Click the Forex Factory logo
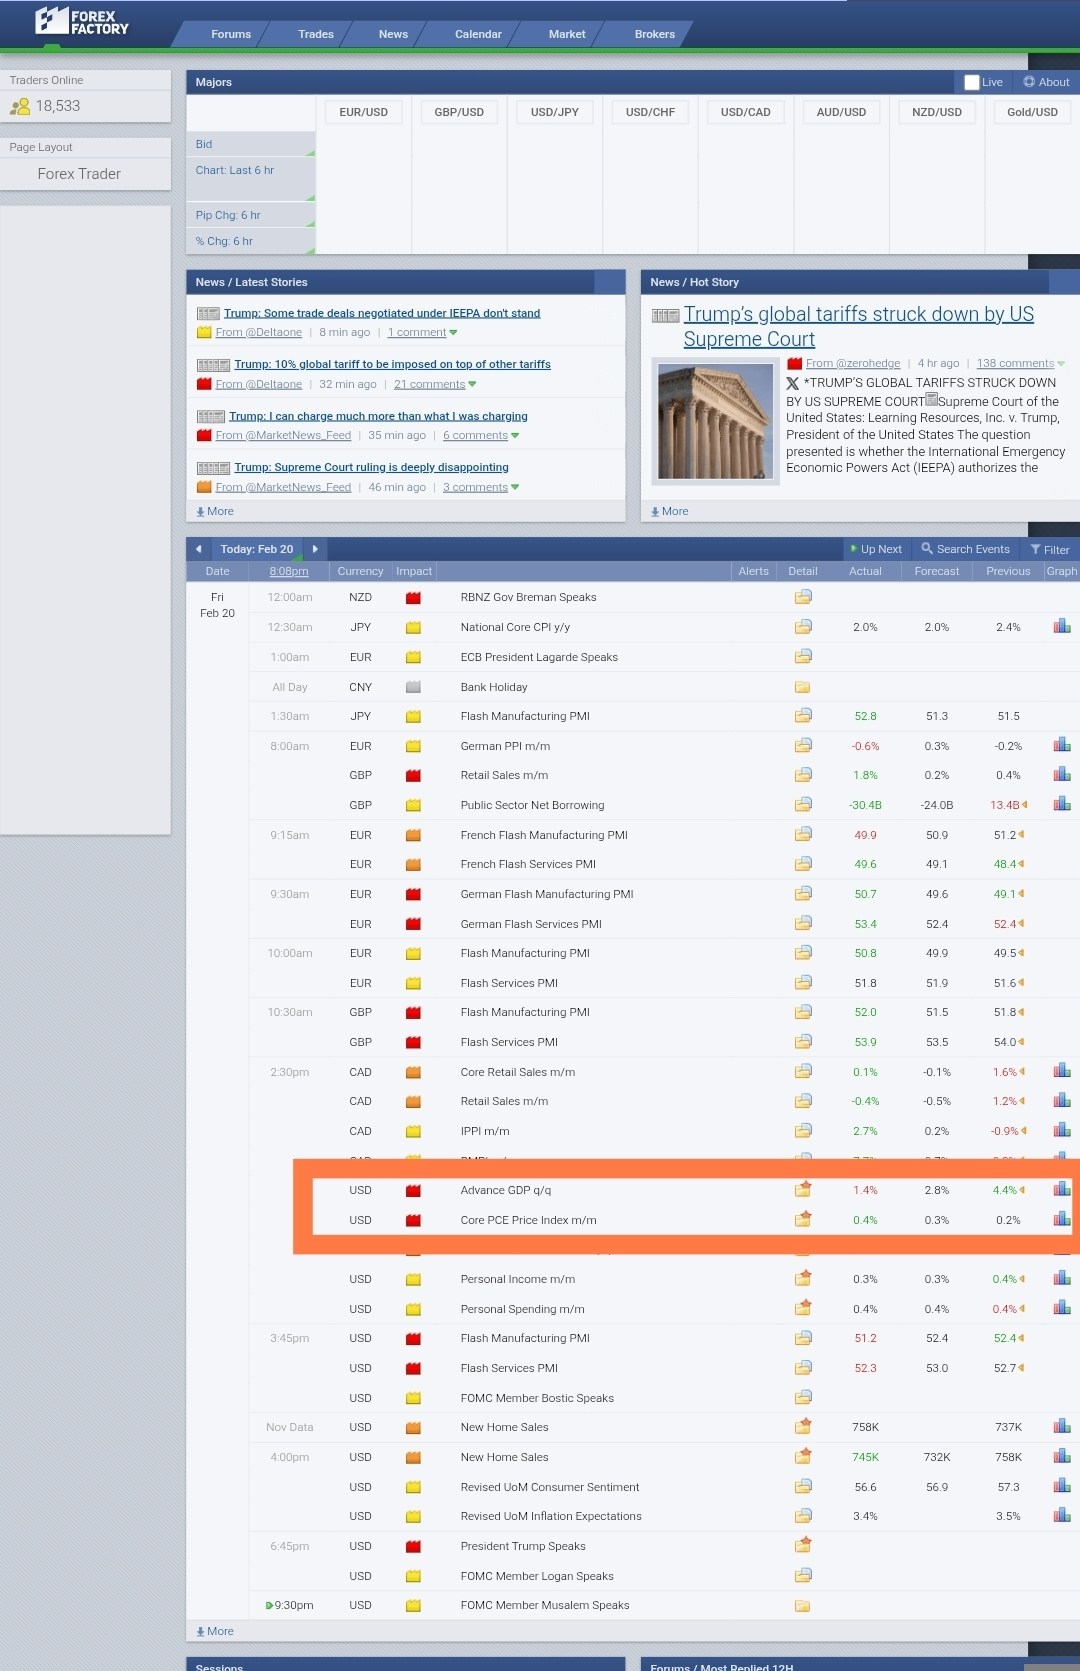Viewport: 1080px width, 1671px height. (x=82, y=21)
